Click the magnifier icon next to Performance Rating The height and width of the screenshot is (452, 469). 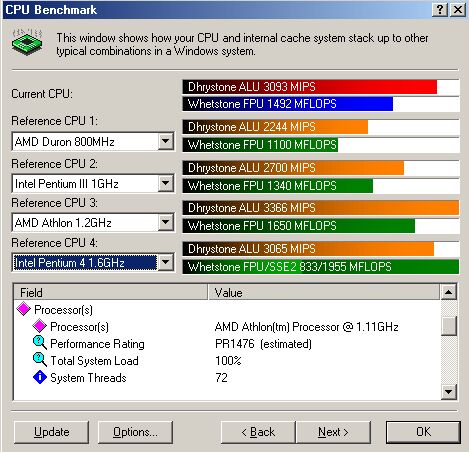pyautogui.click(x=40, y=343)
